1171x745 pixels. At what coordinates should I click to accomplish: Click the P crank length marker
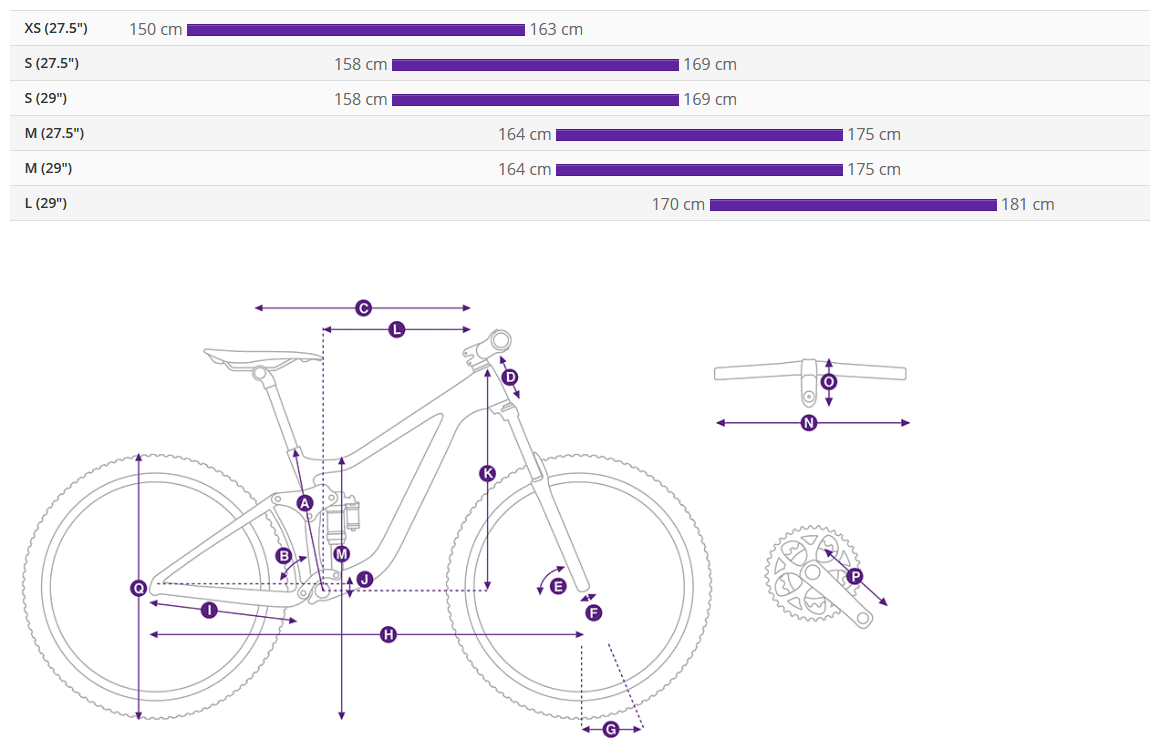[854, 577]
